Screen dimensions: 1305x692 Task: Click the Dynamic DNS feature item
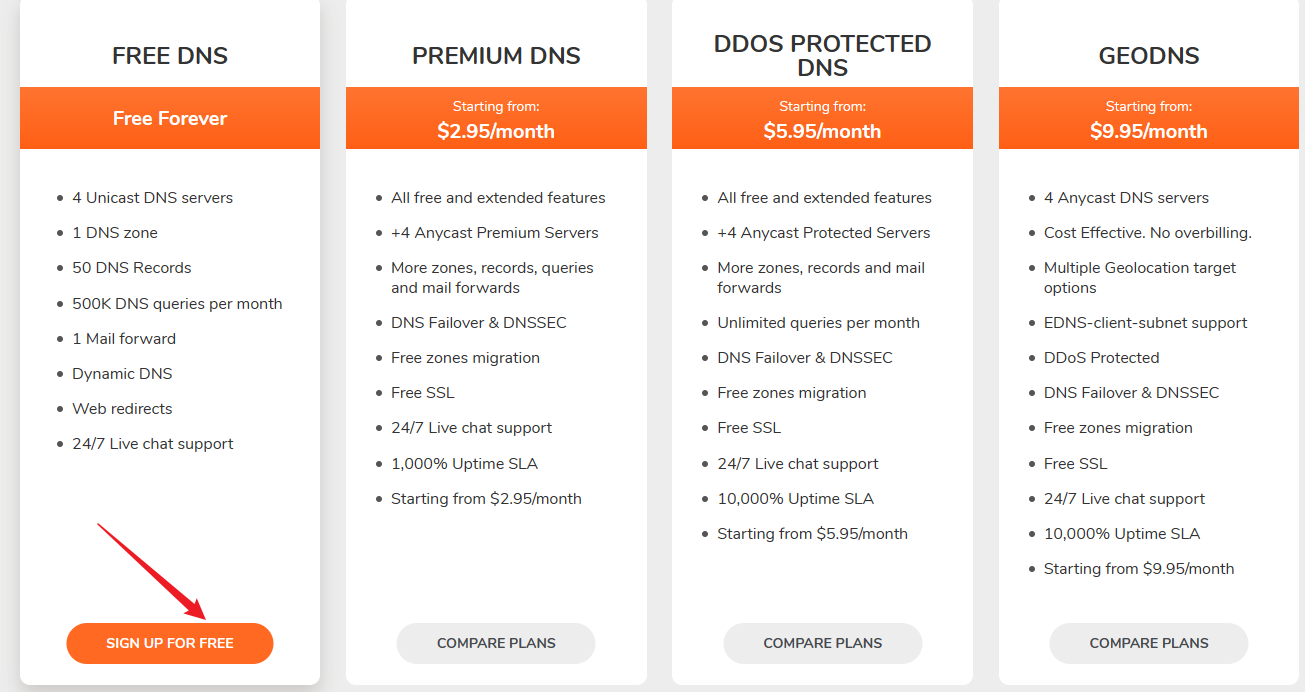122,373
